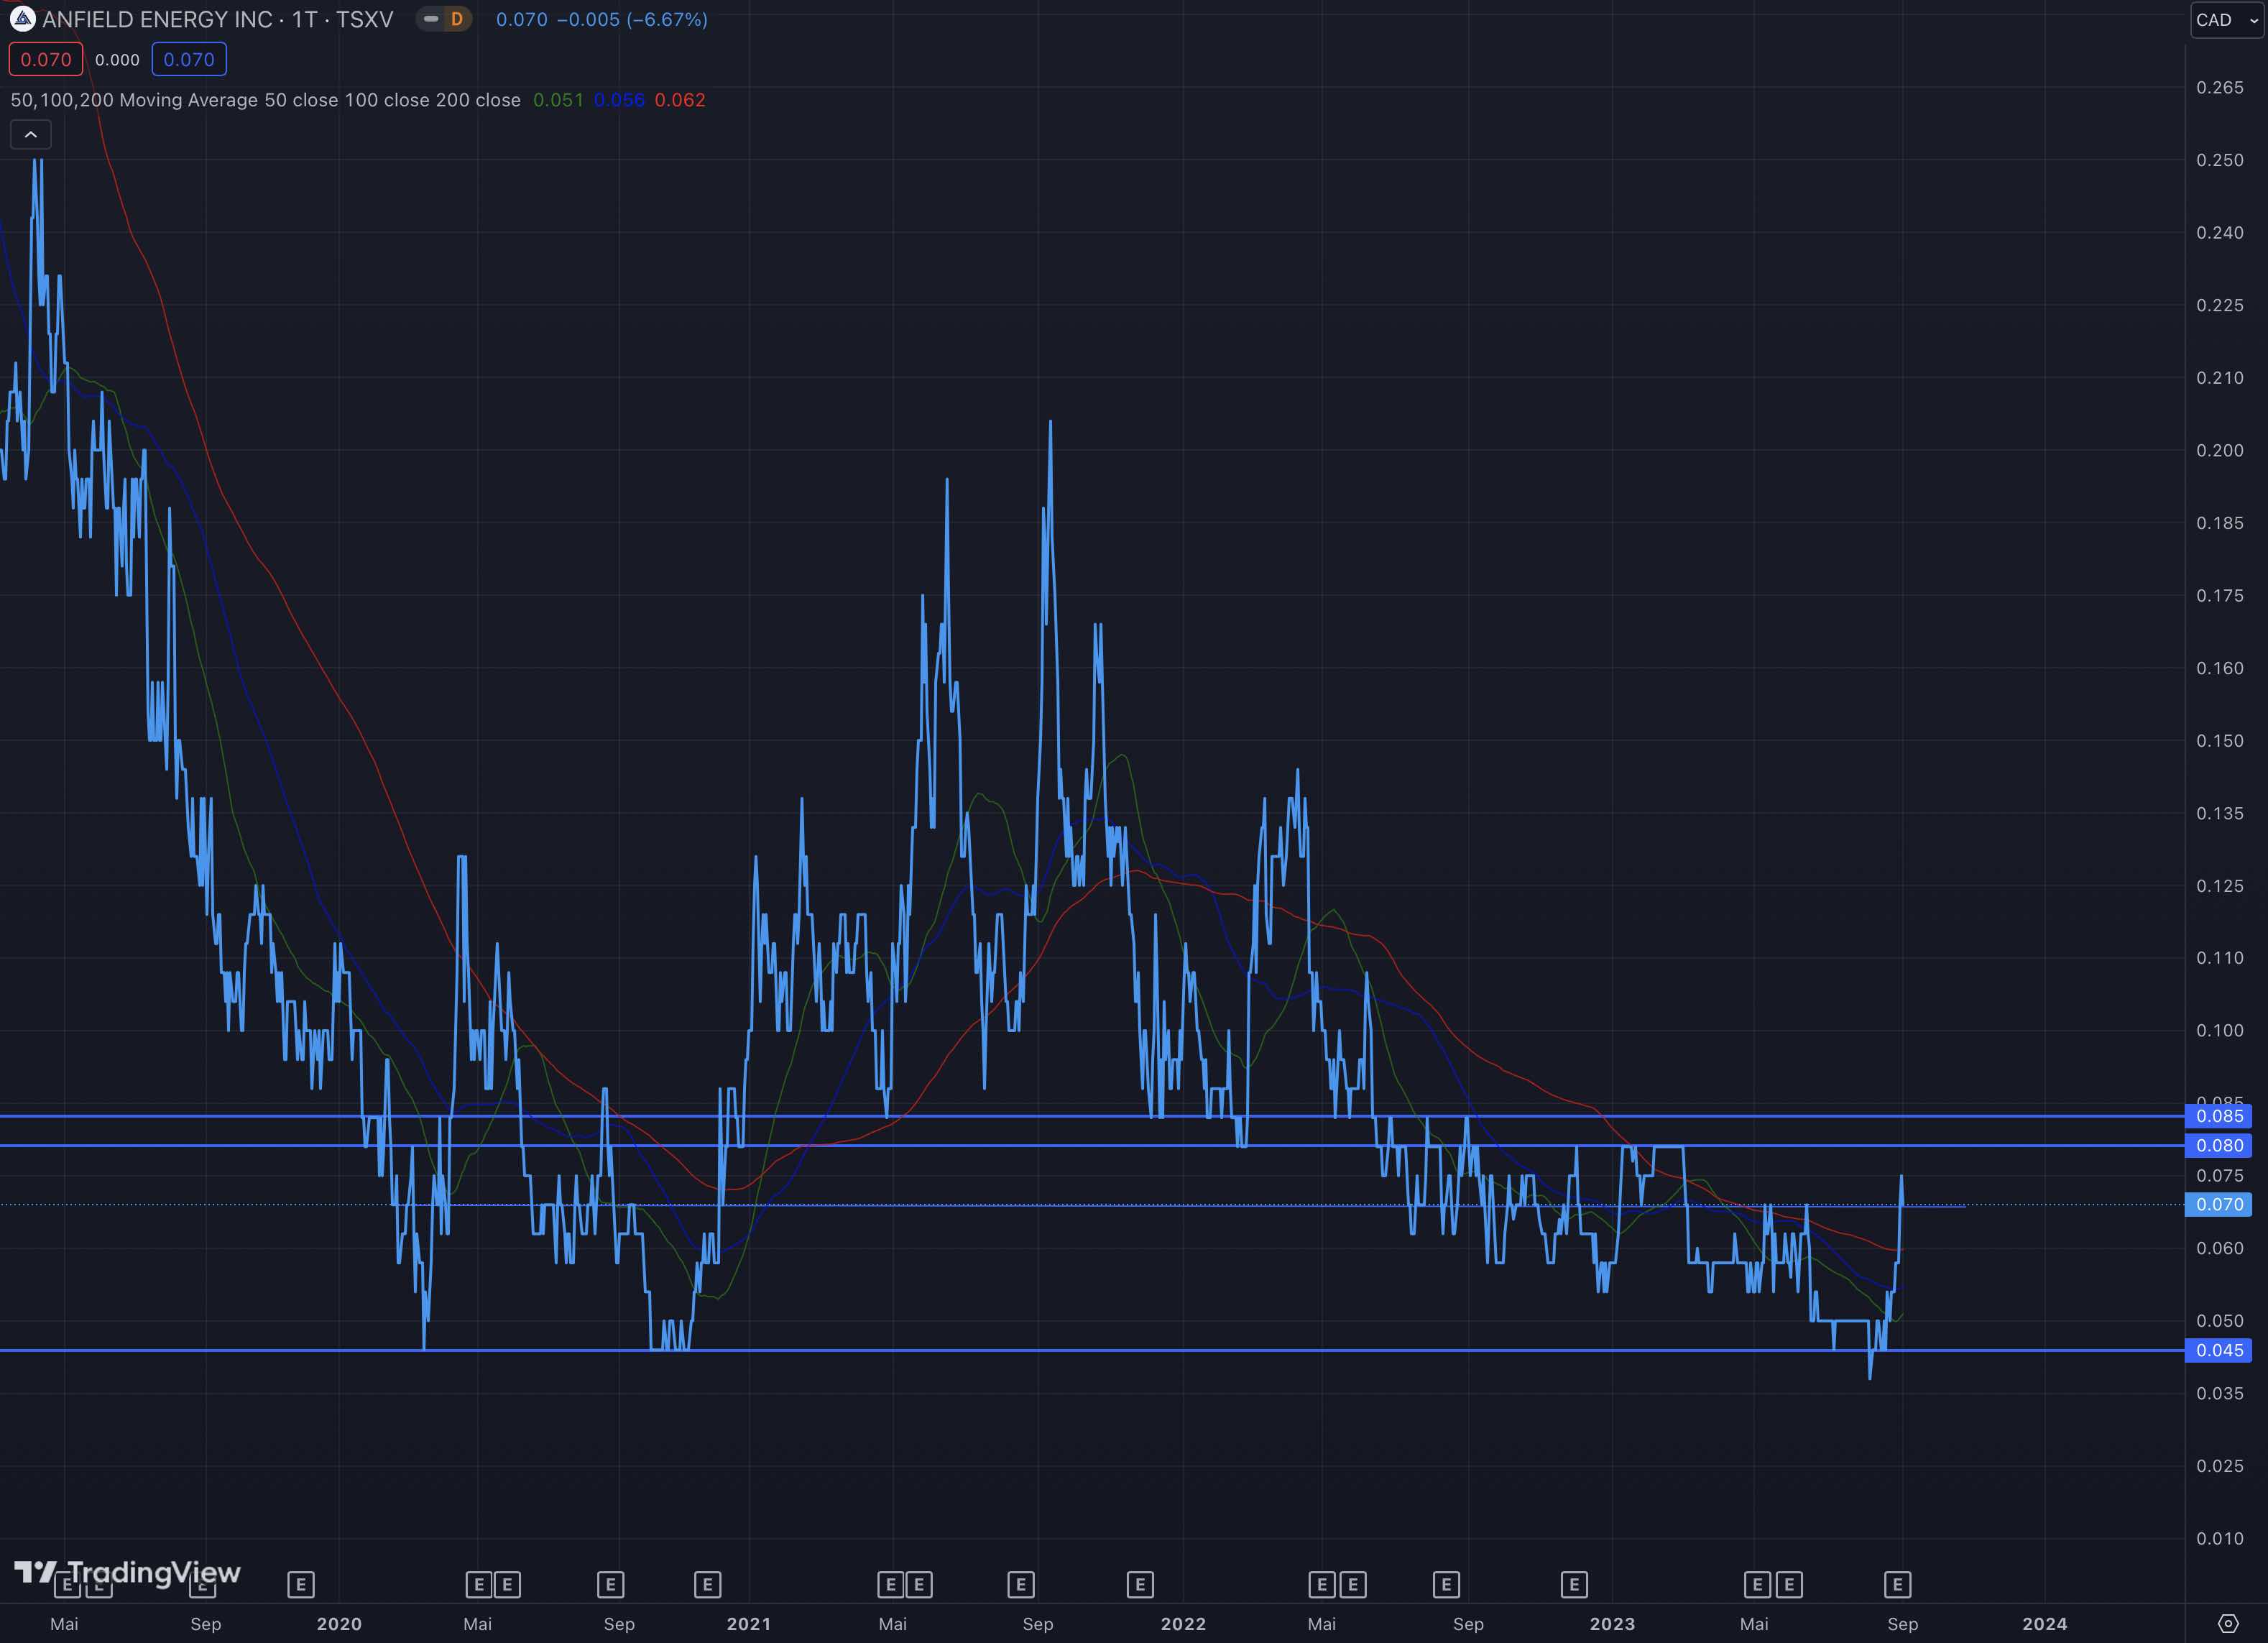Click the TradingView logo
The width and height of the screenshot is (2268, 1643).
(127, 1572)
